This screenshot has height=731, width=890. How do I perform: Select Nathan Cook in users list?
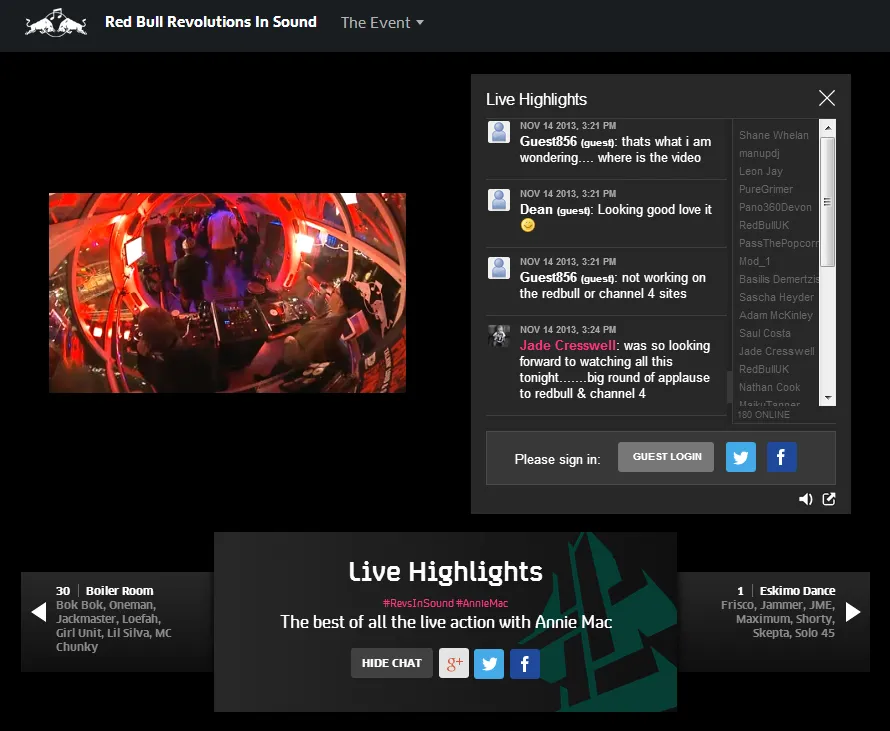pyautogui.click(x=770, y=387)
